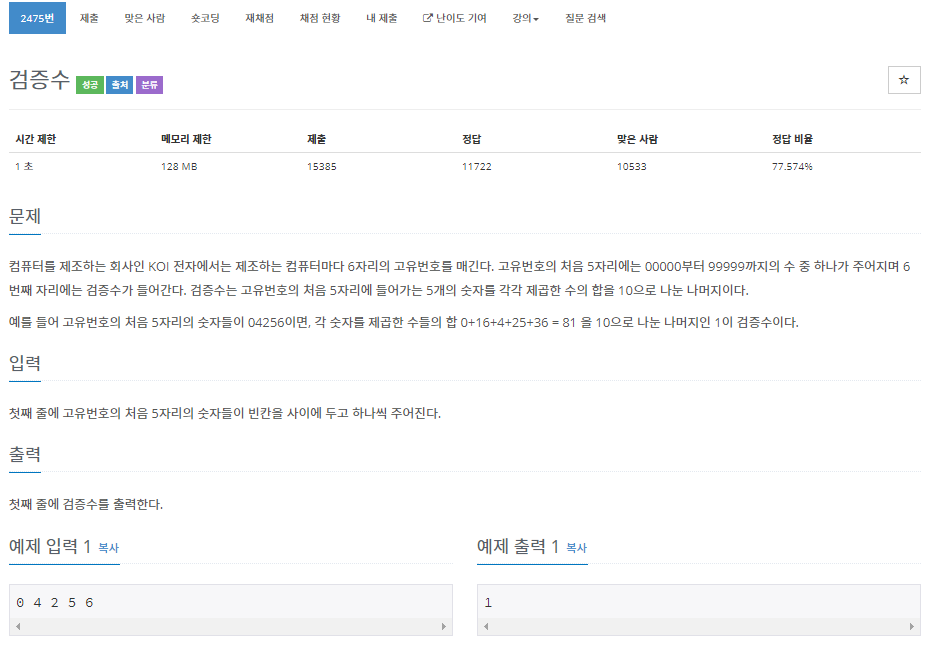Open the 채점 현황 tab

[x=320, y=18]
